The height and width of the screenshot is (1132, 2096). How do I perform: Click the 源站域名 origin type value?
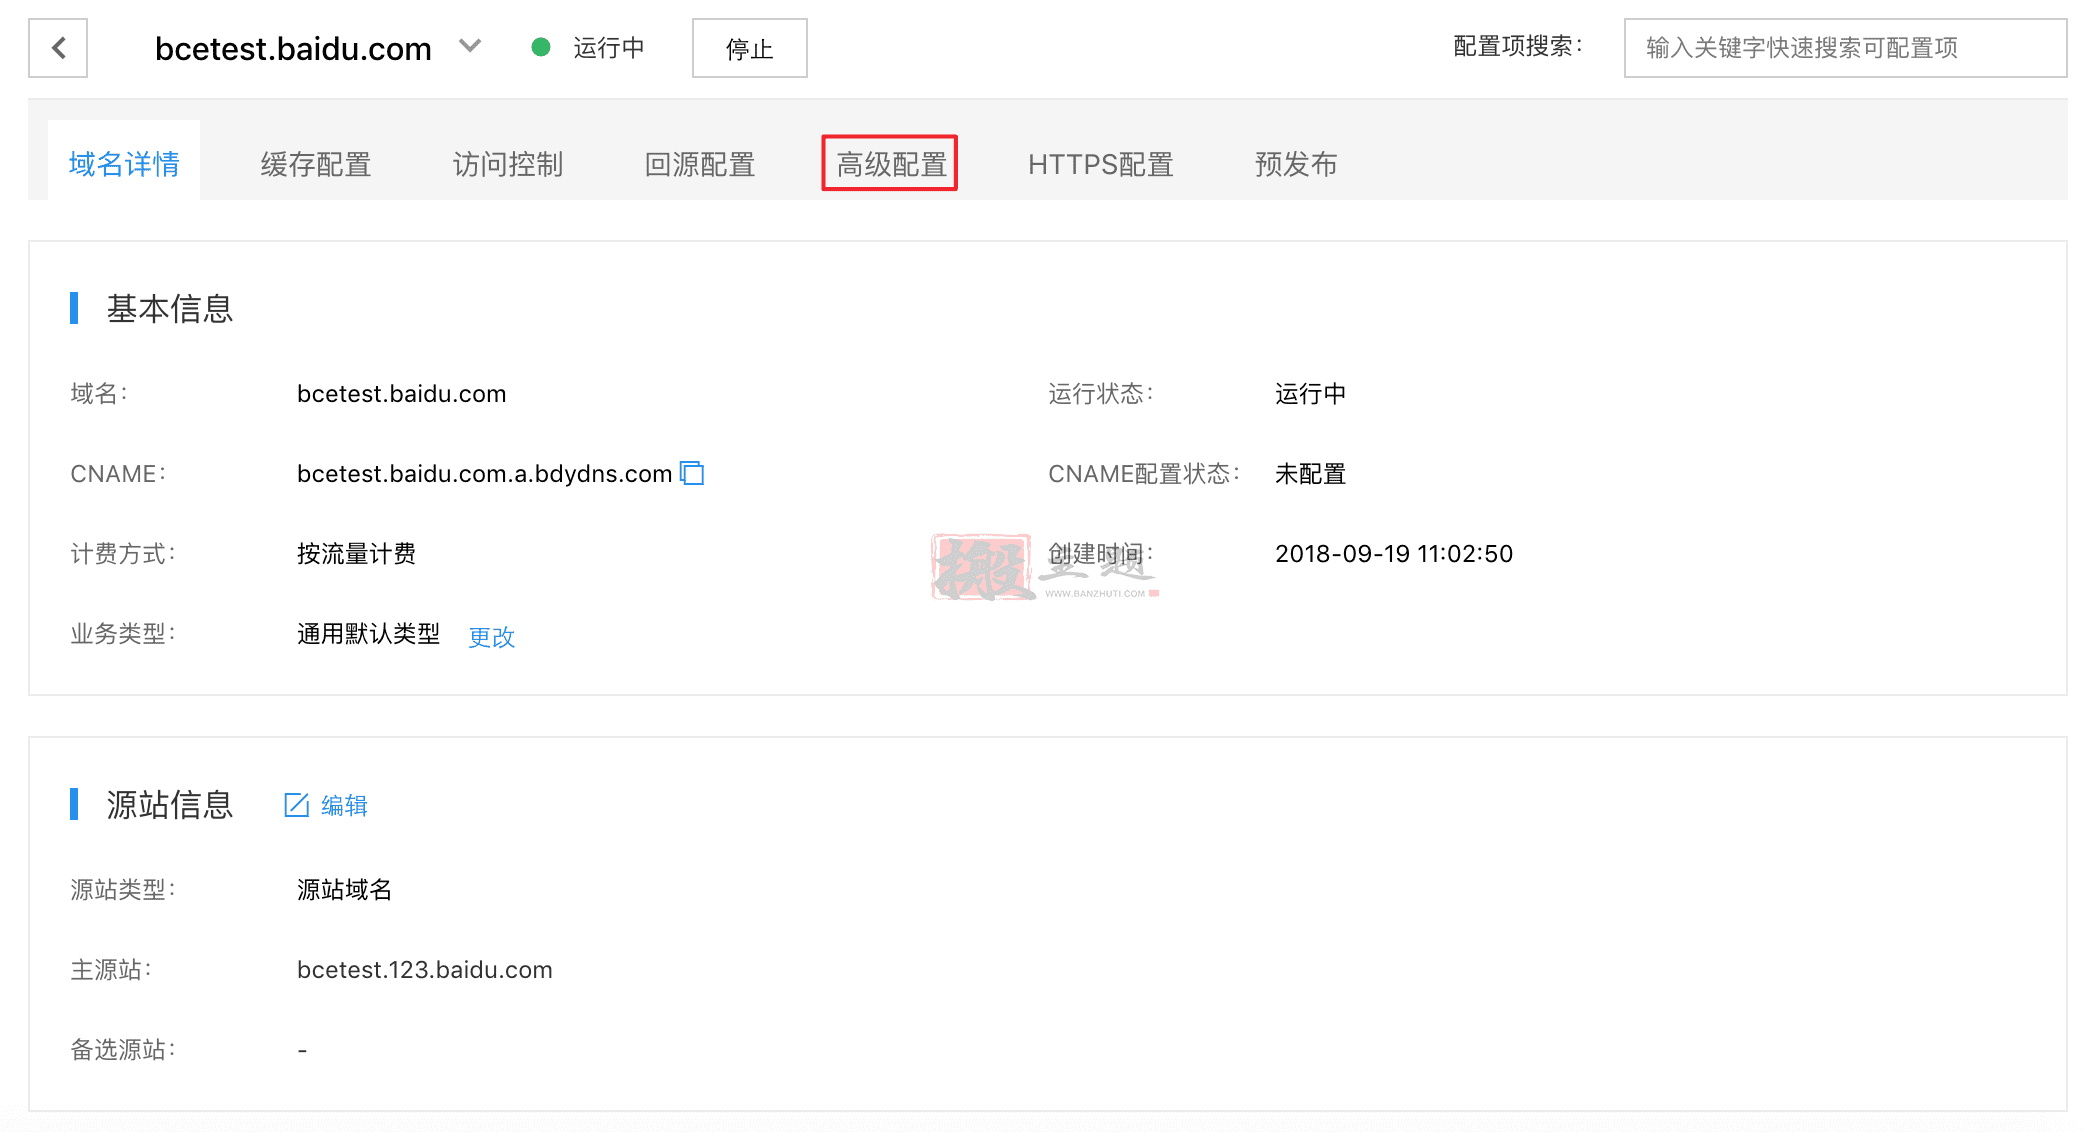tap(344, 890)
